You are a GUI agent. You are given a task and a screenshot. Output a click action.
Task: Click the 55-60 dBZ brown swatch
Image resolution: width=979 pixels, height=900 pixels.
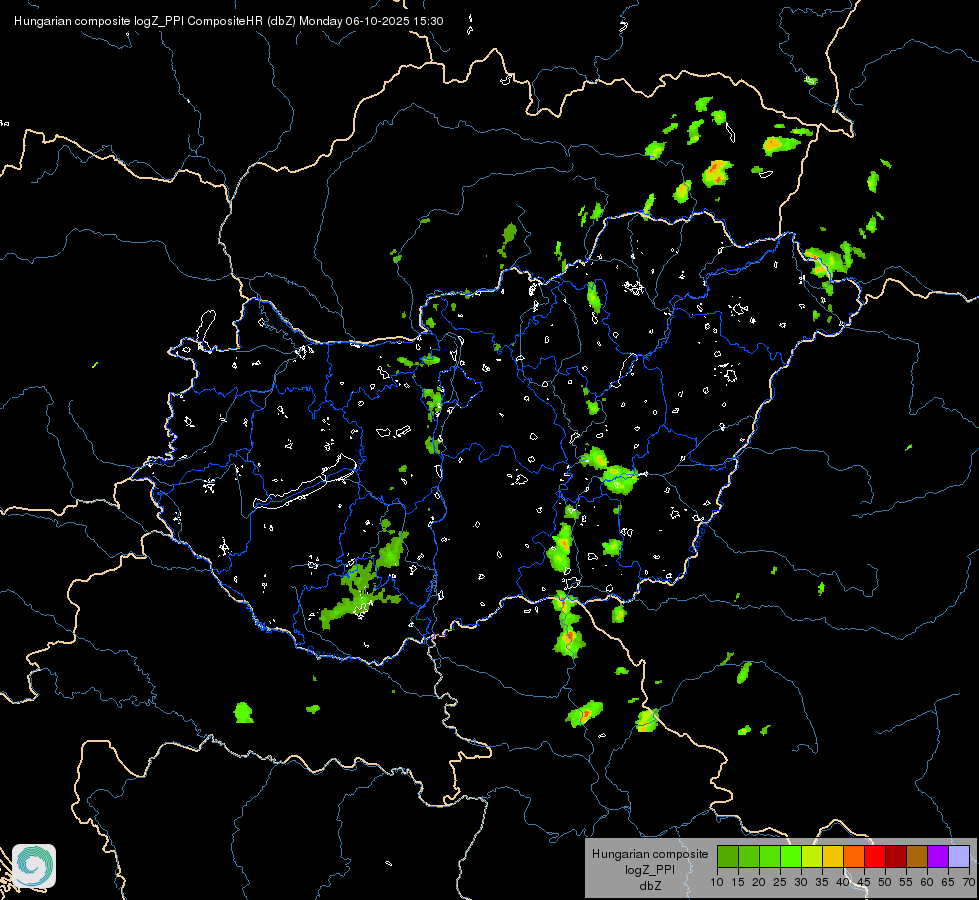tap(917, 857)
